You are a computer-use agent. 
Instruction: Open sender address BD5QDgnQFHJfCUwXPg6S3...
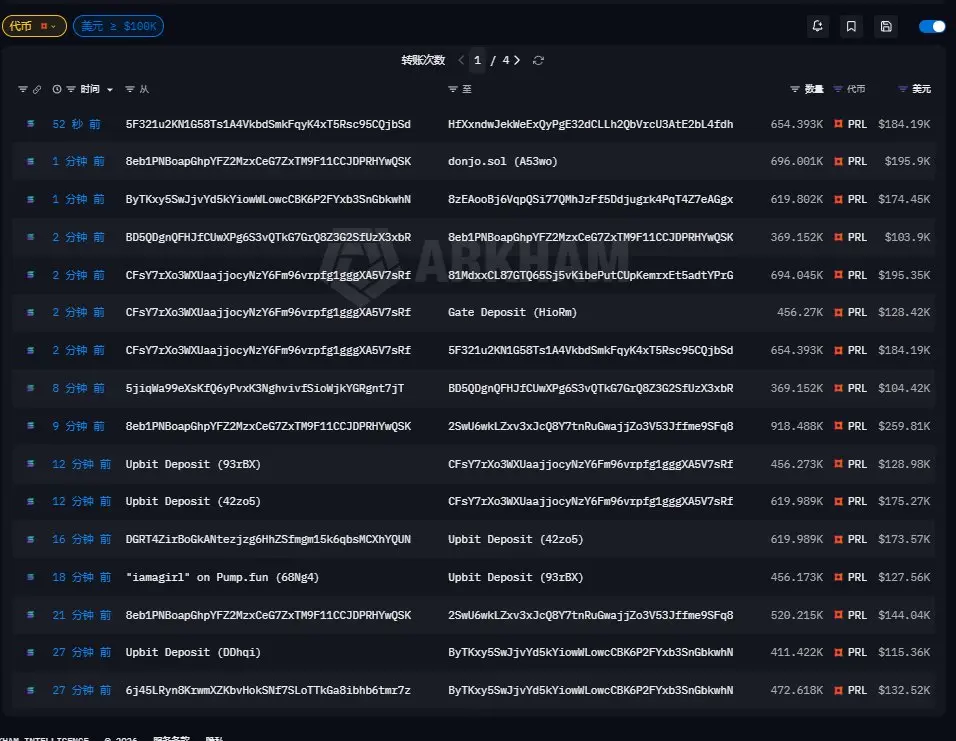[268, 237]
